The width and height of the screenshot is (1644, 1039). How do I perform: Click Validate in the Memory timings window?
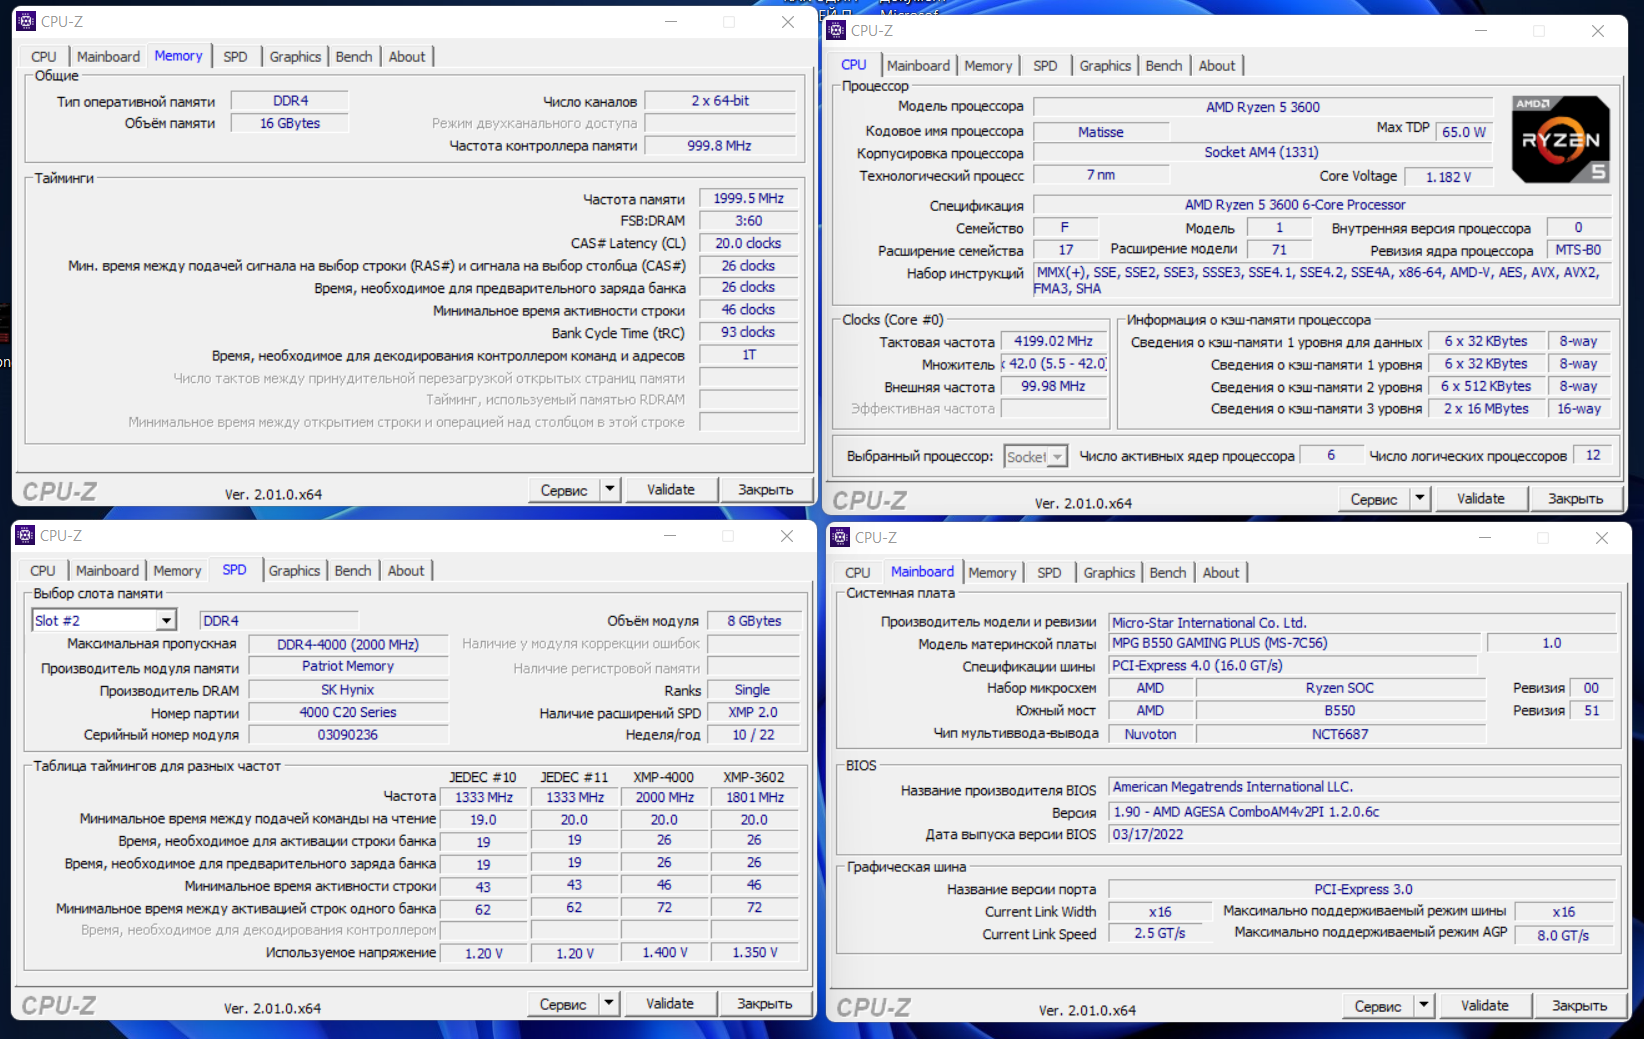coord(671,490)
